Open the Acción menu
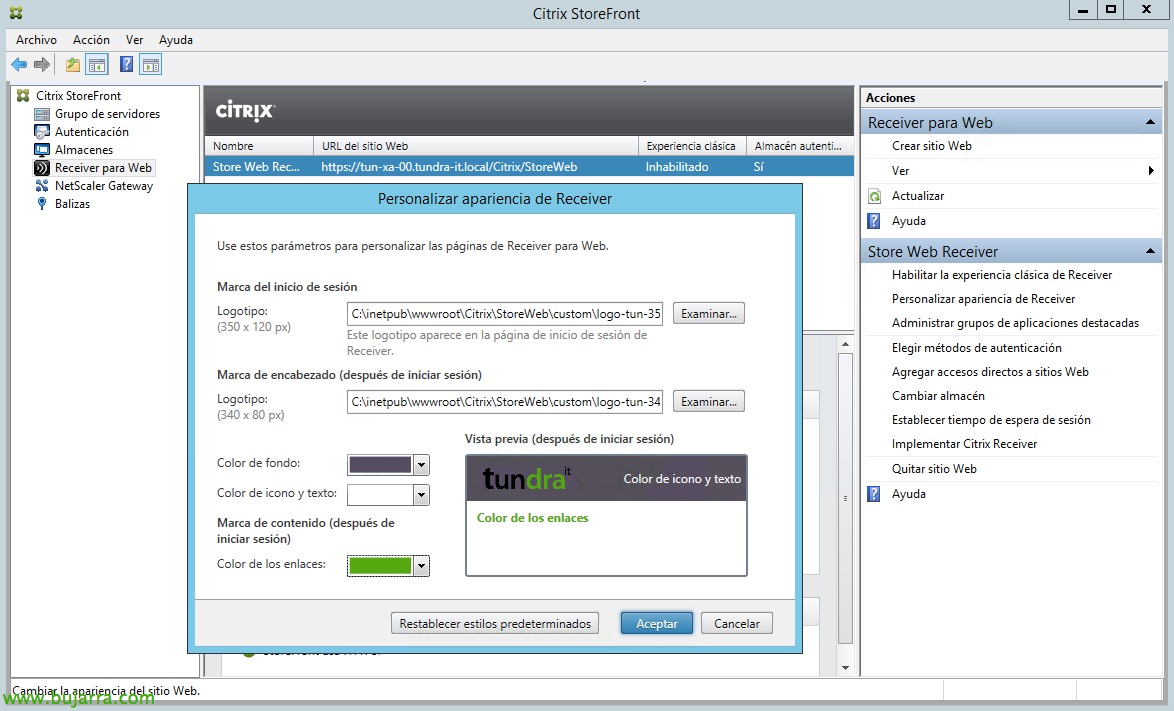 tap(91, 40)
